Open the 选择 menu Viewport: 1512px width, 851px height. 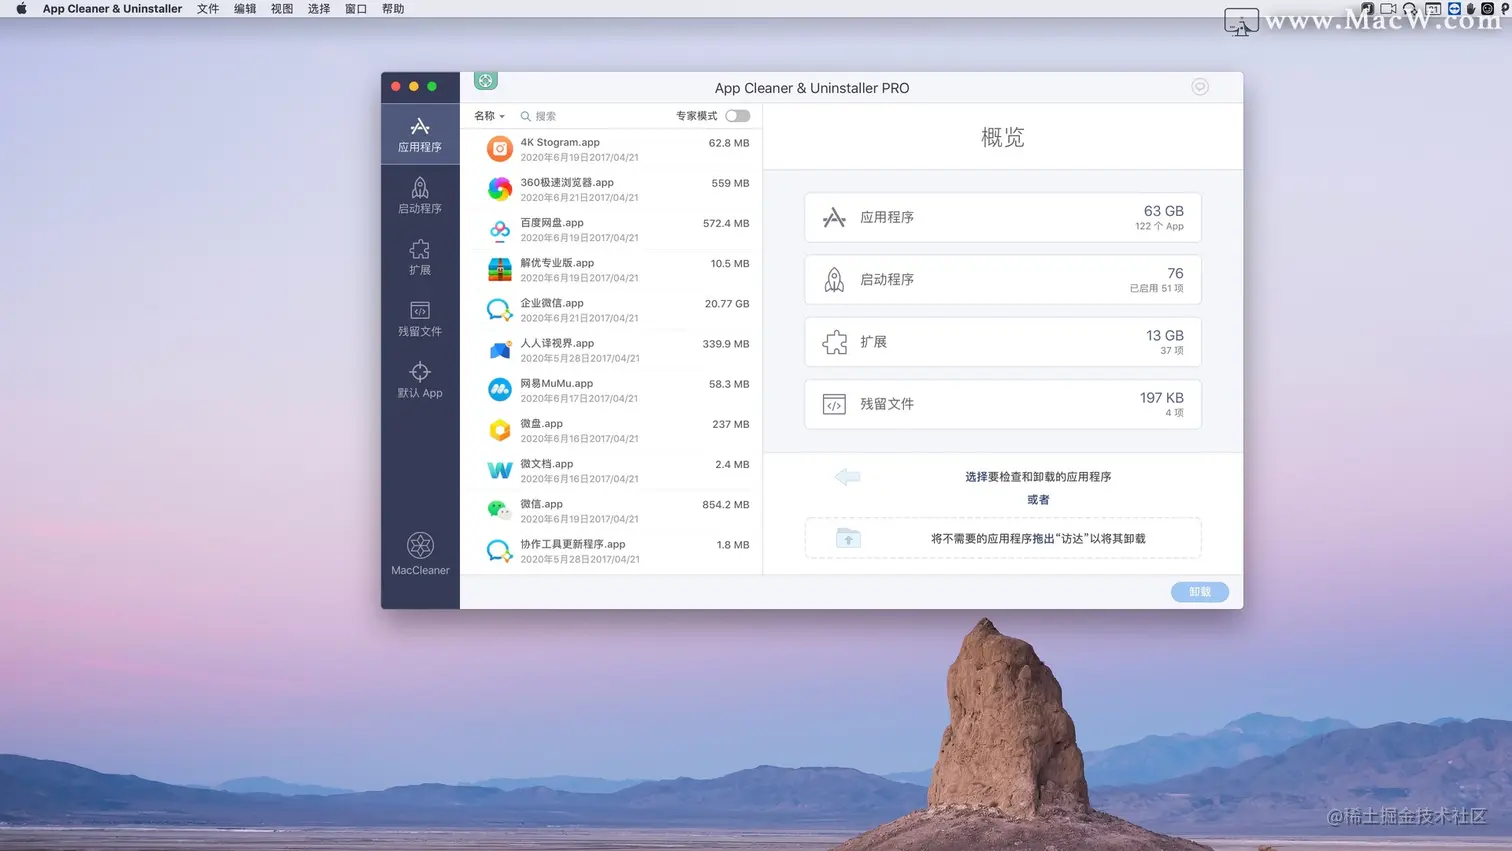pyautogui.click(x=319, y=9)
